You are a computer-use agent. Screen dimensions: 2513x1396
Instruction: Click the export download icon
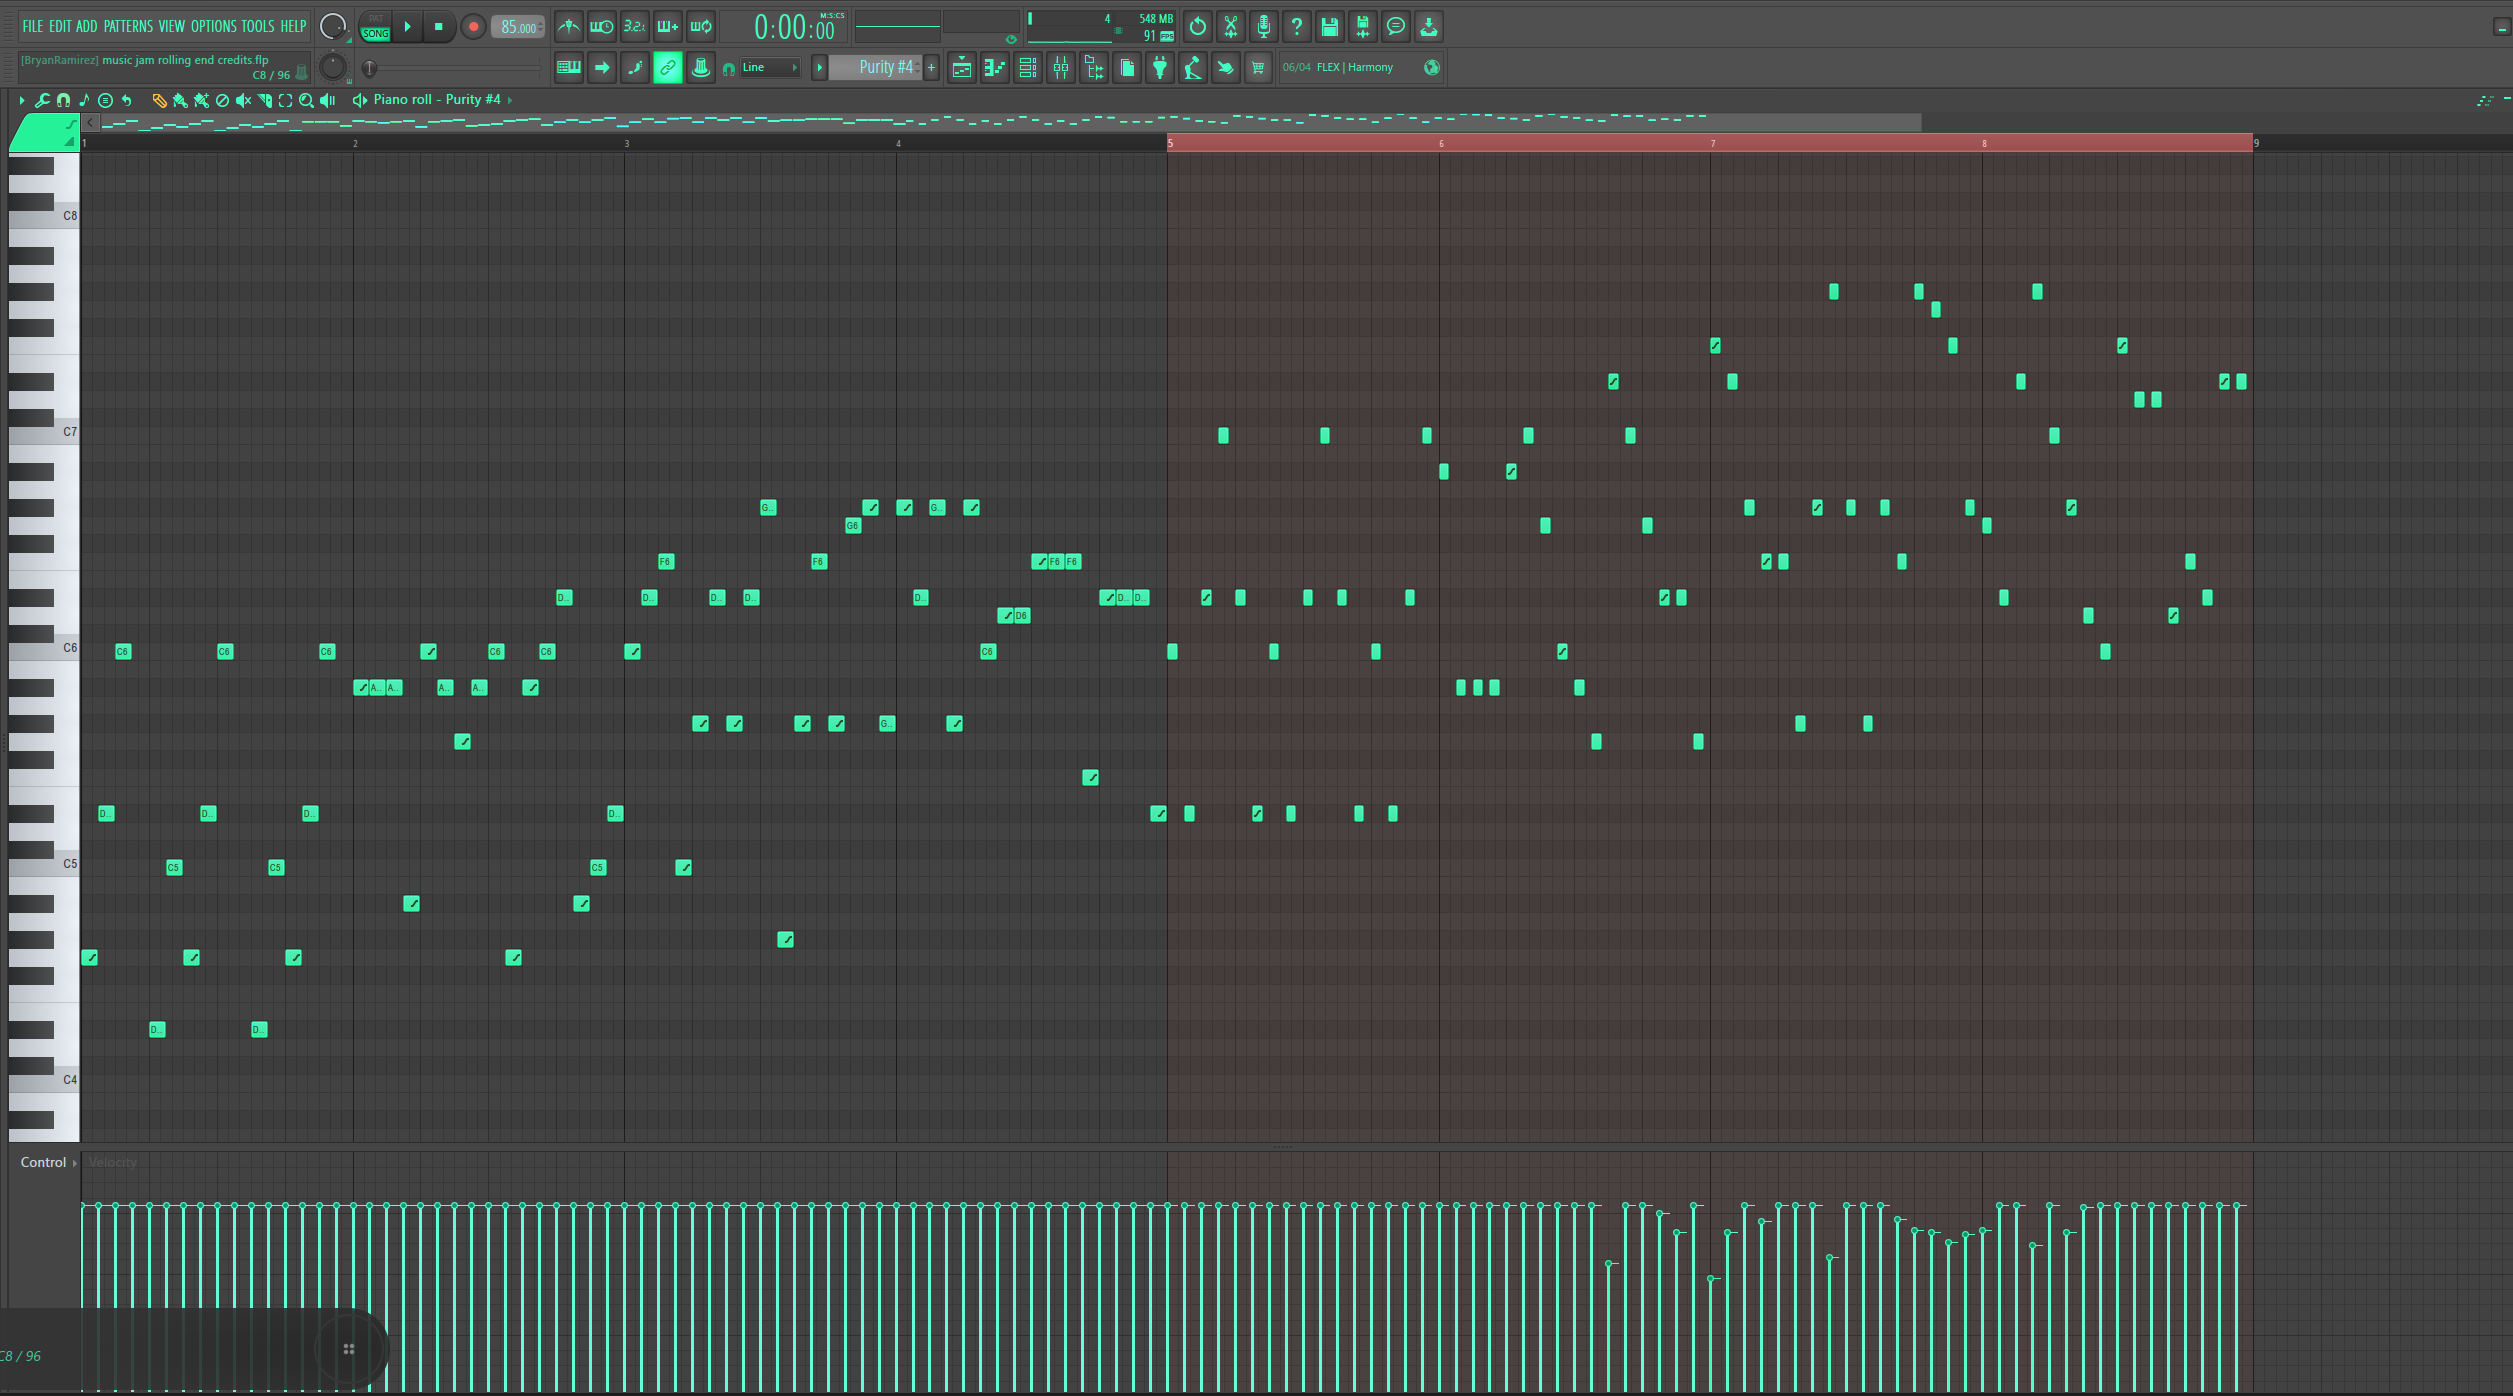(1429, 27)
